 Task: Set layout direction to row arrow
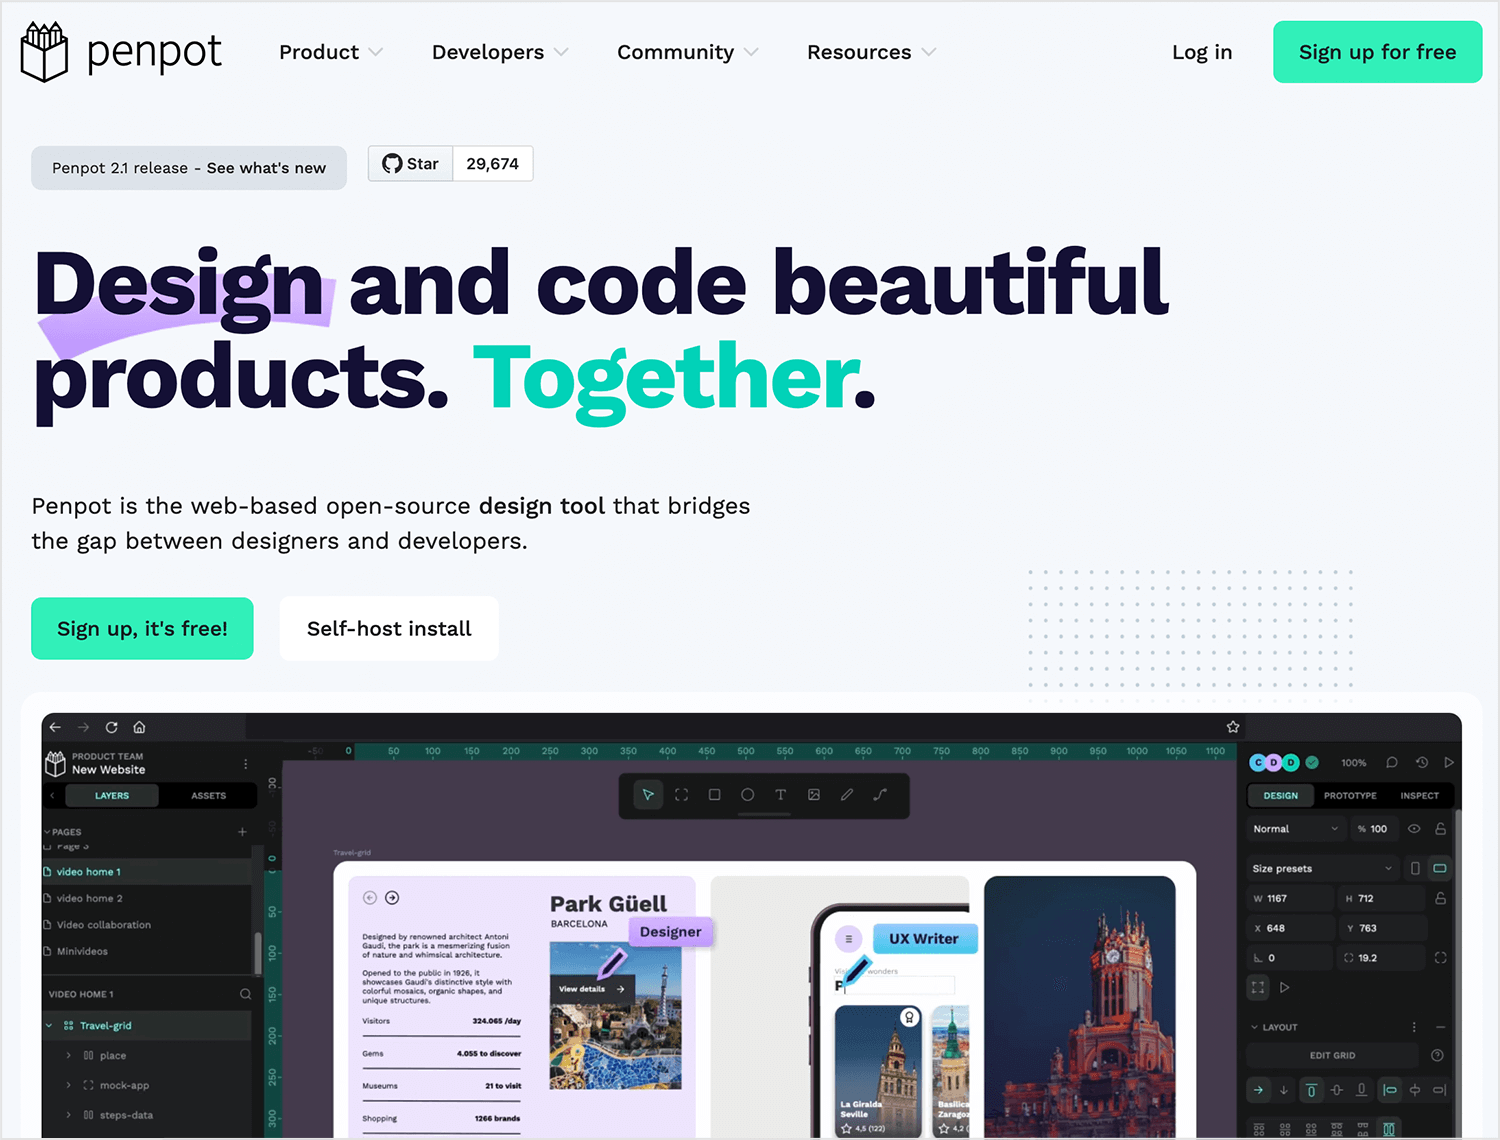coord(1258,1090)
